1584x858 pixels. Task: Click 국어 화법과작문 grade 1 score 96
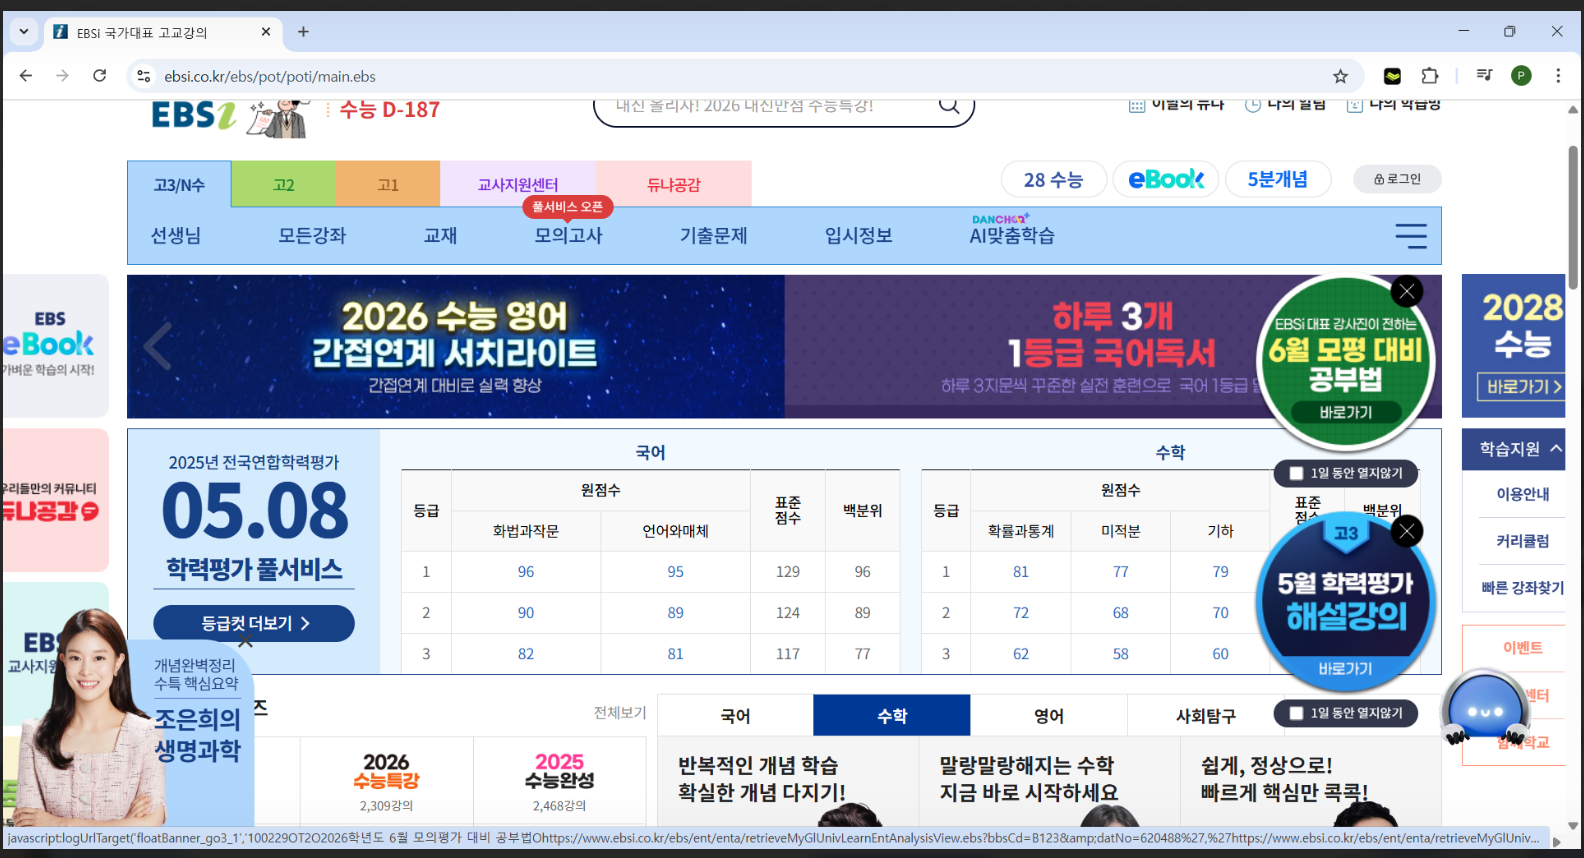click(x=526, y=572)
